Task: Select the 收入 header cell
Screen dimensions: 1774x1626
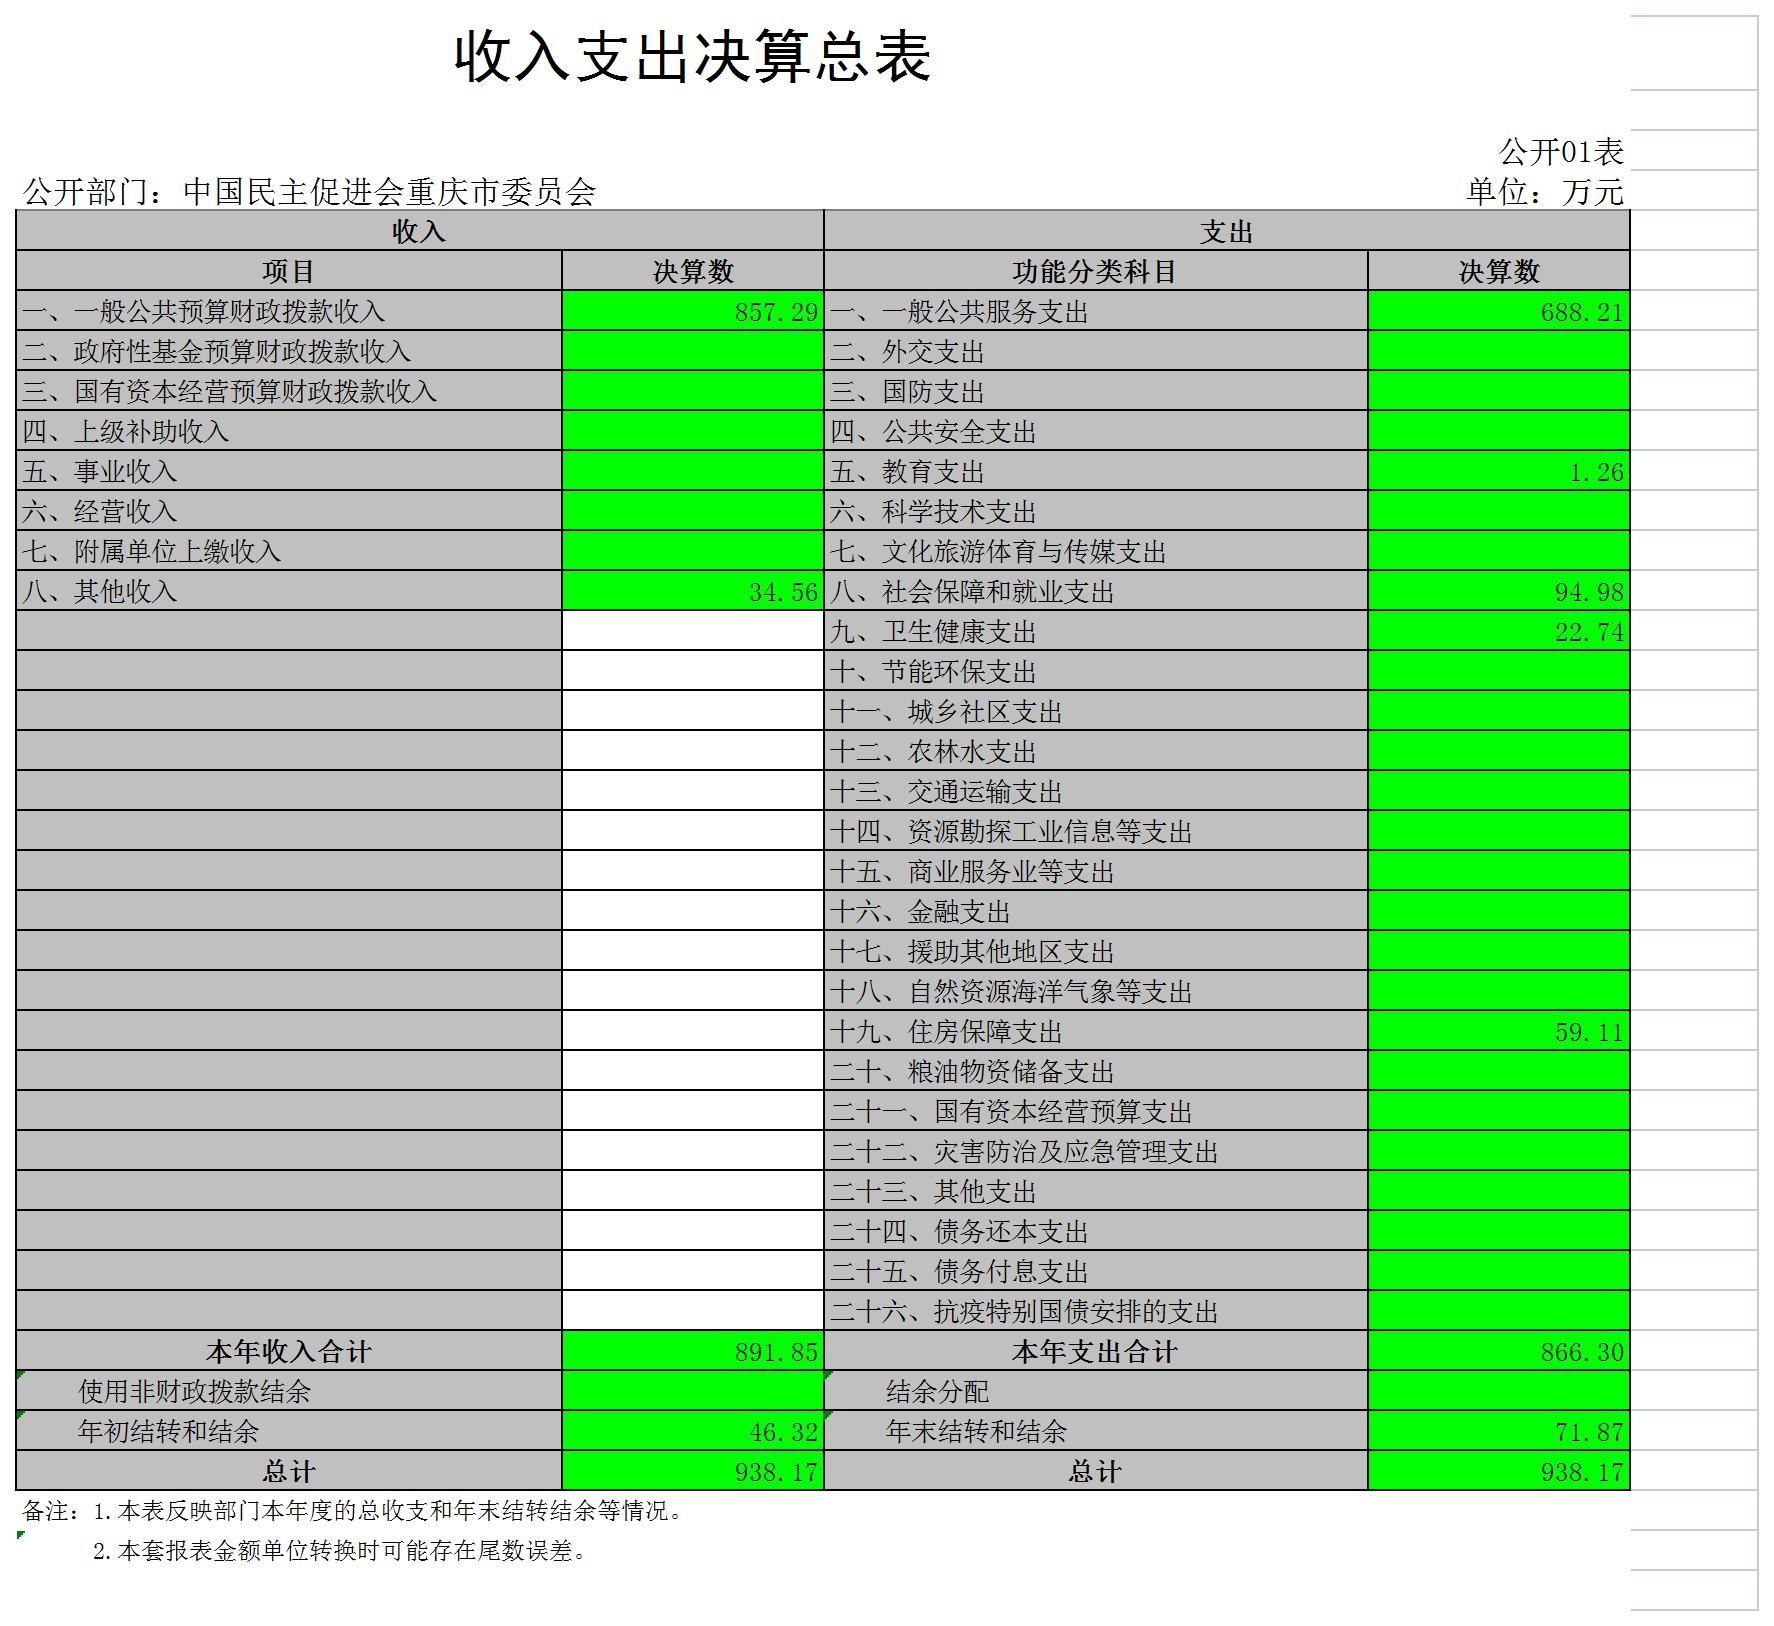Action: 420,231
